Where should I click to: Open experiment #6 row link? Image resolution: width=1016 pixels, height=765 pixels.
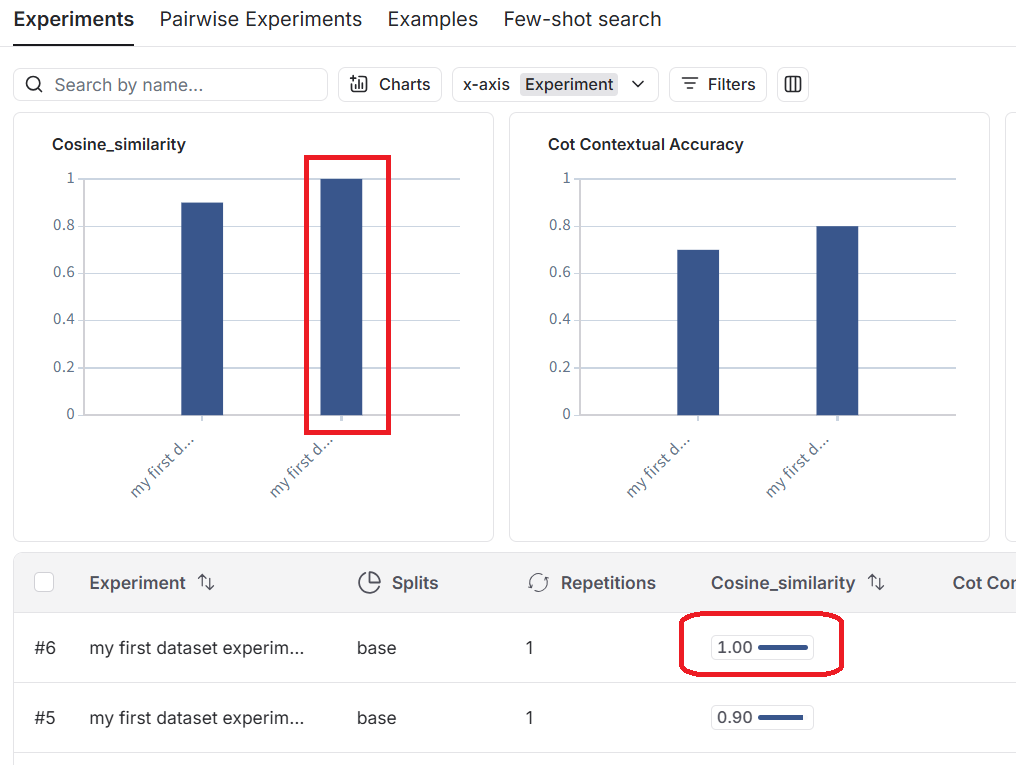(197, 648)
